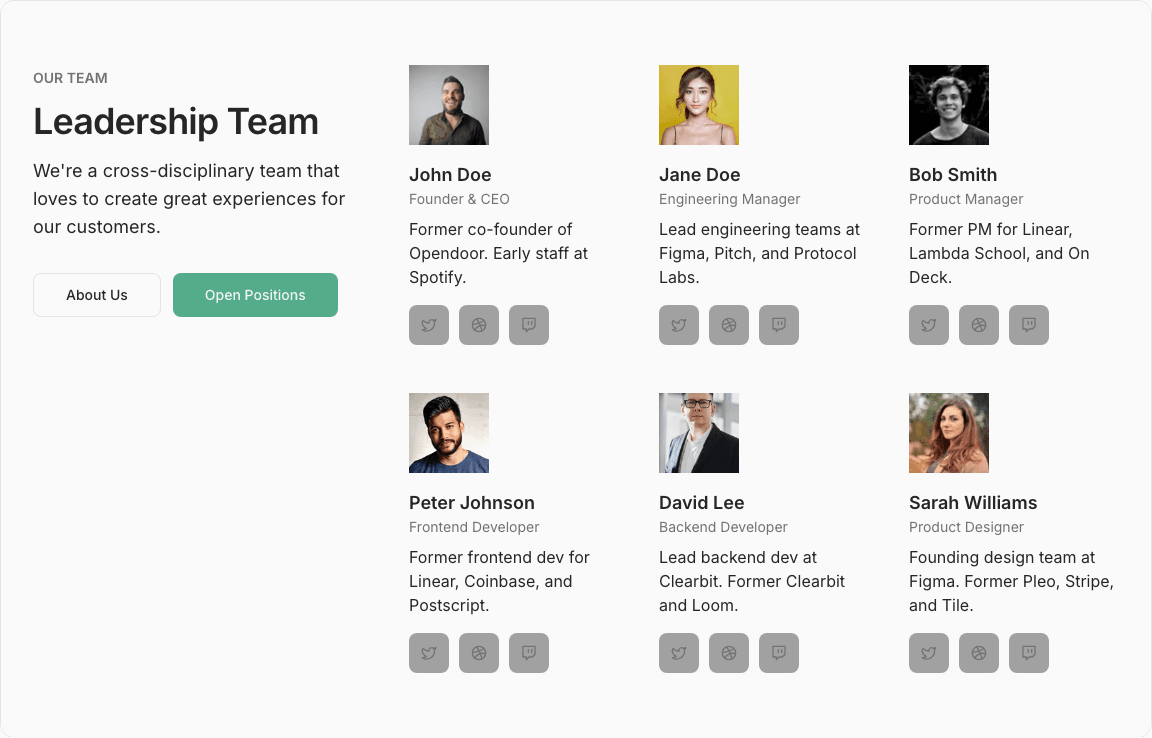Select Bob Smith's profile photo
Screen dimensions: 1152x738
(948, 104)
